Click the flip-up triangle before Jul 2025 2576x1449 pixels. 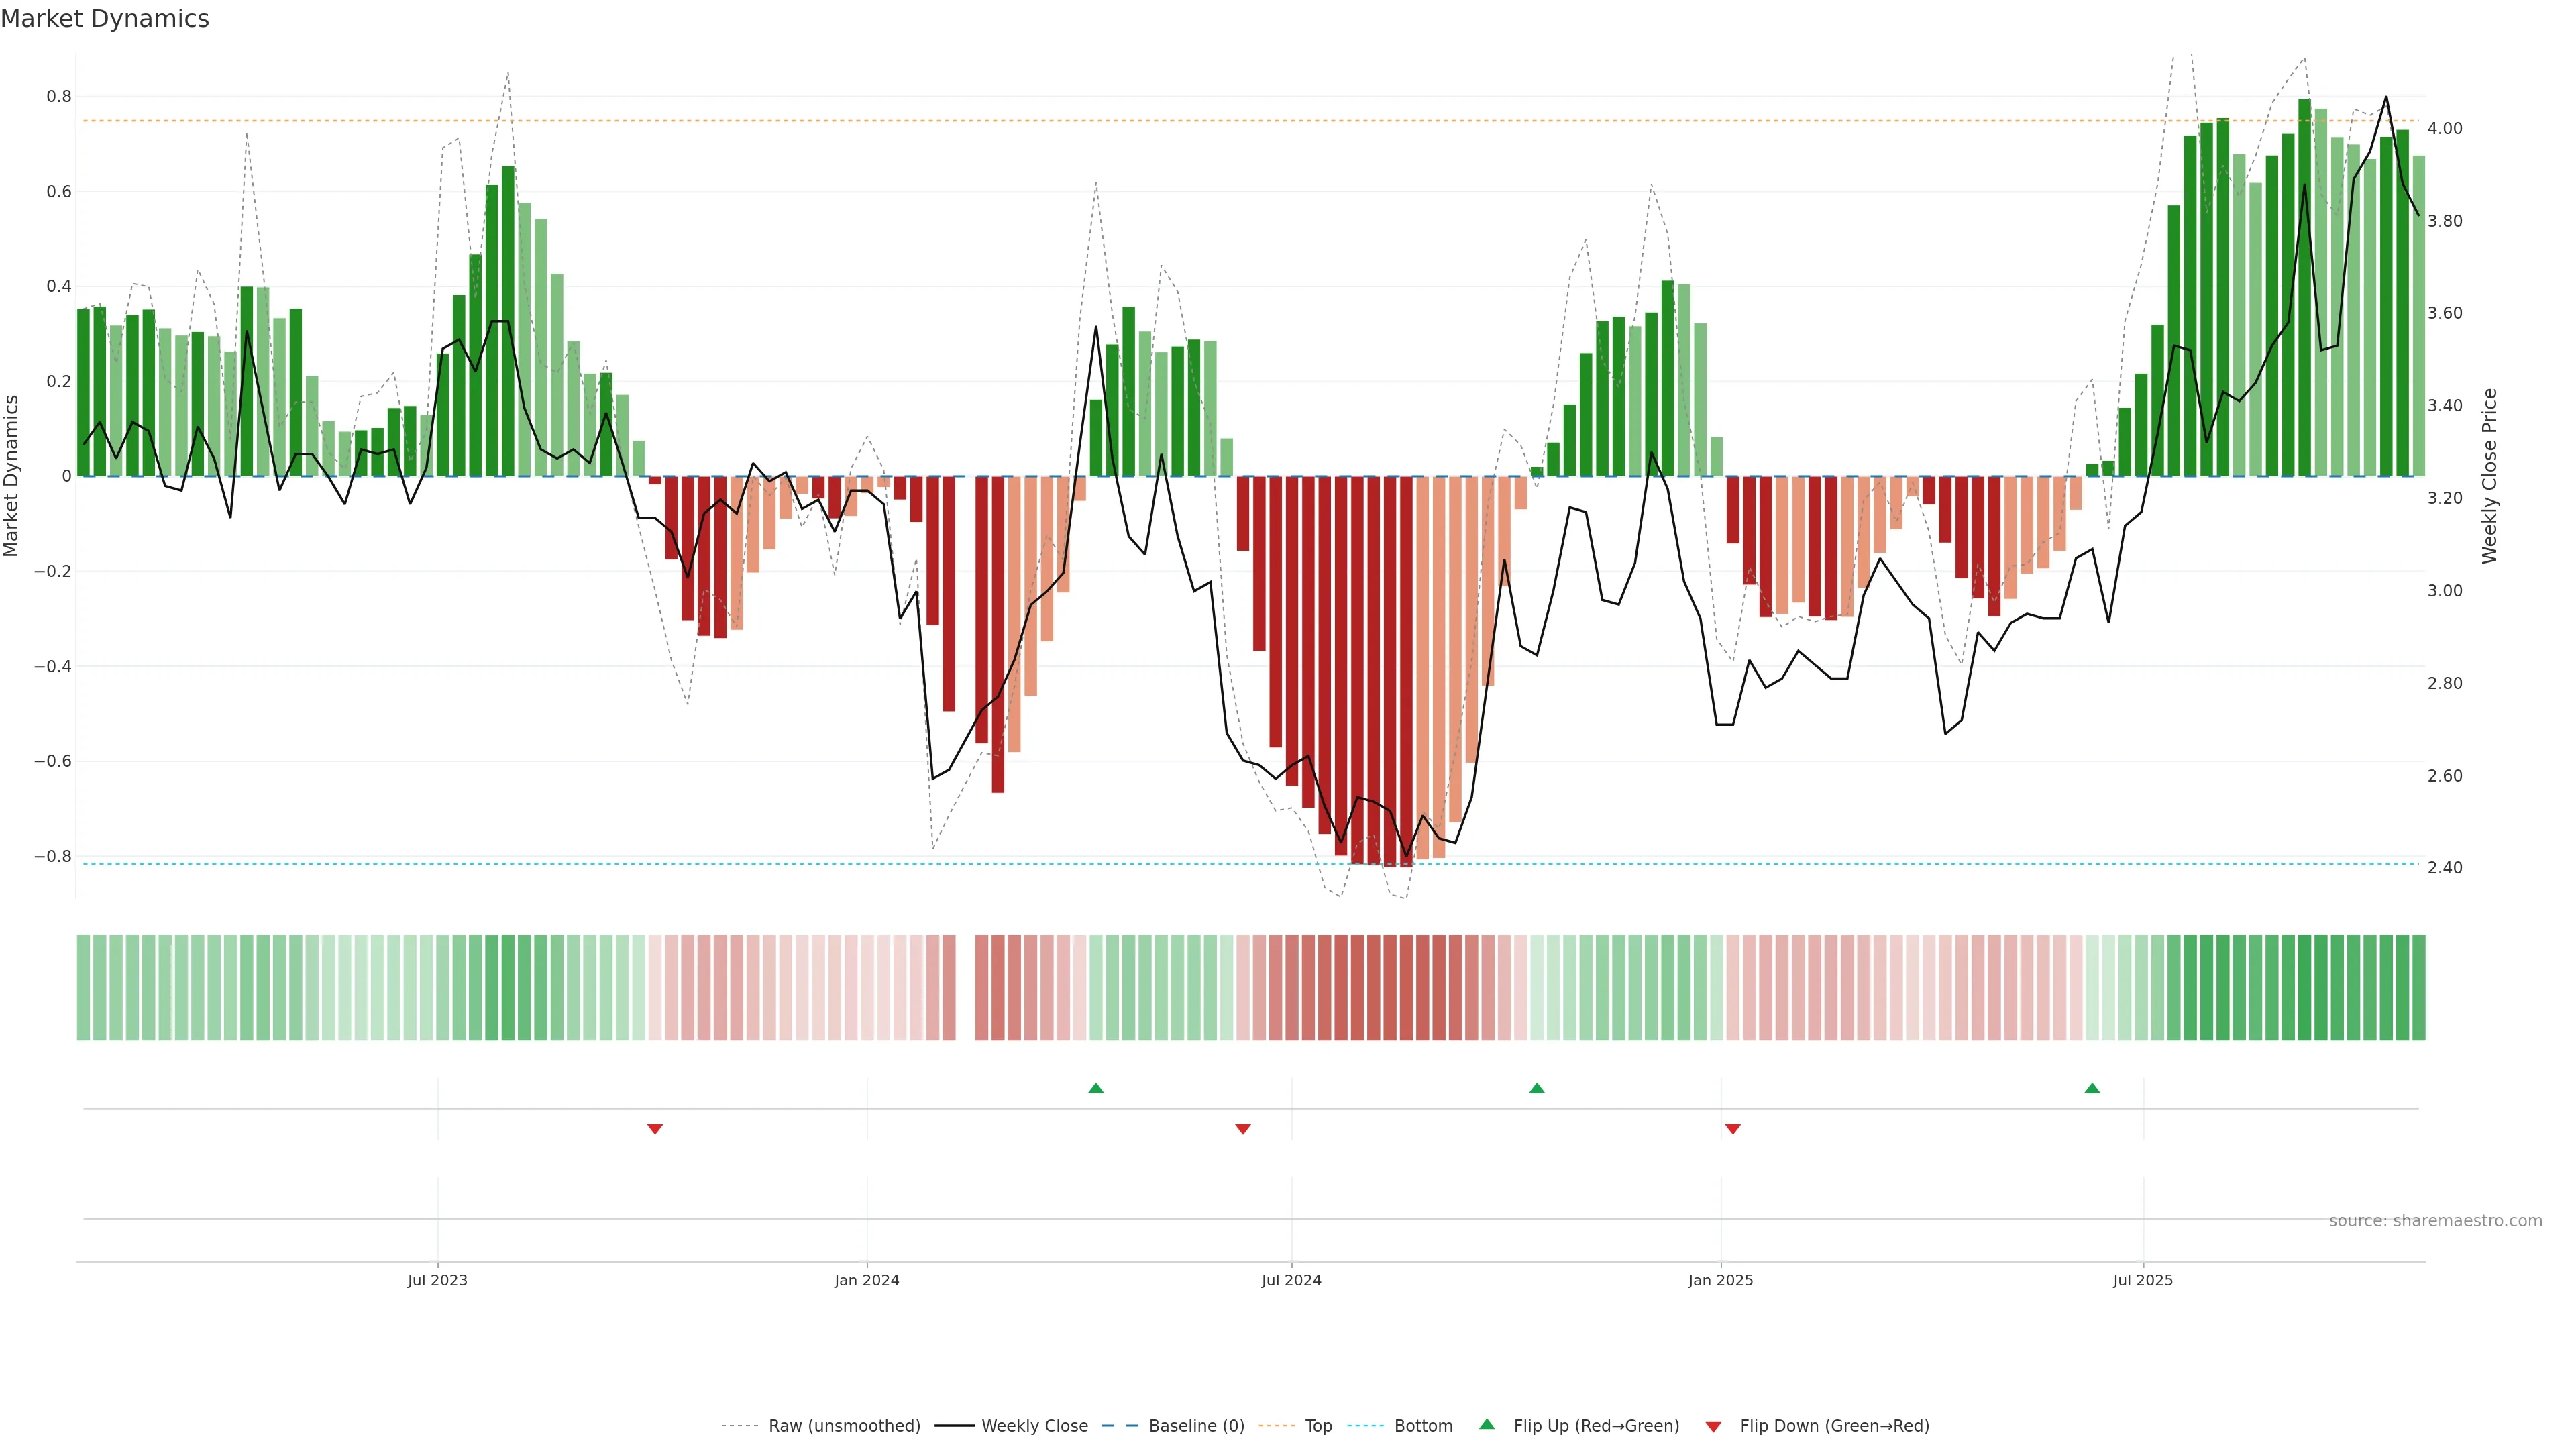coord(2092,1088)
